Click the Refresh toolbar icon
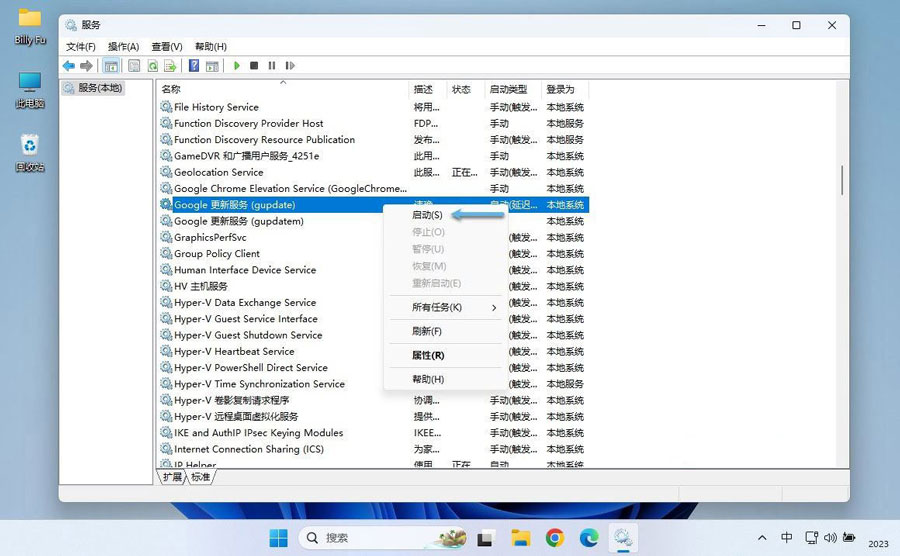The width and height of the screenshot is (900, 556). (x=153, y=66)
